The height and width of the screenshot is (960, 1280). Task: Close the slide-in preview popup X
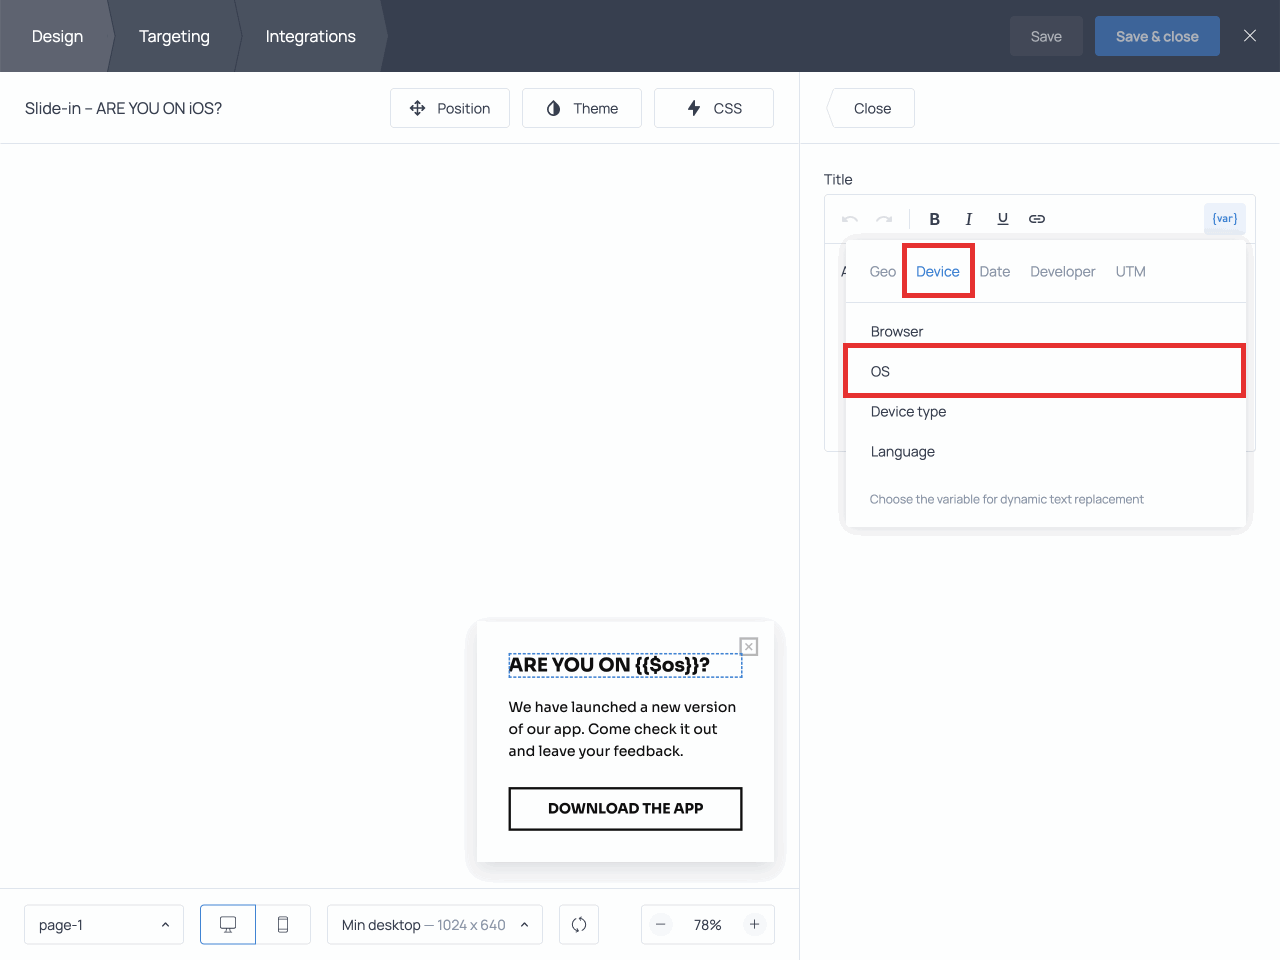coord(749,647)
